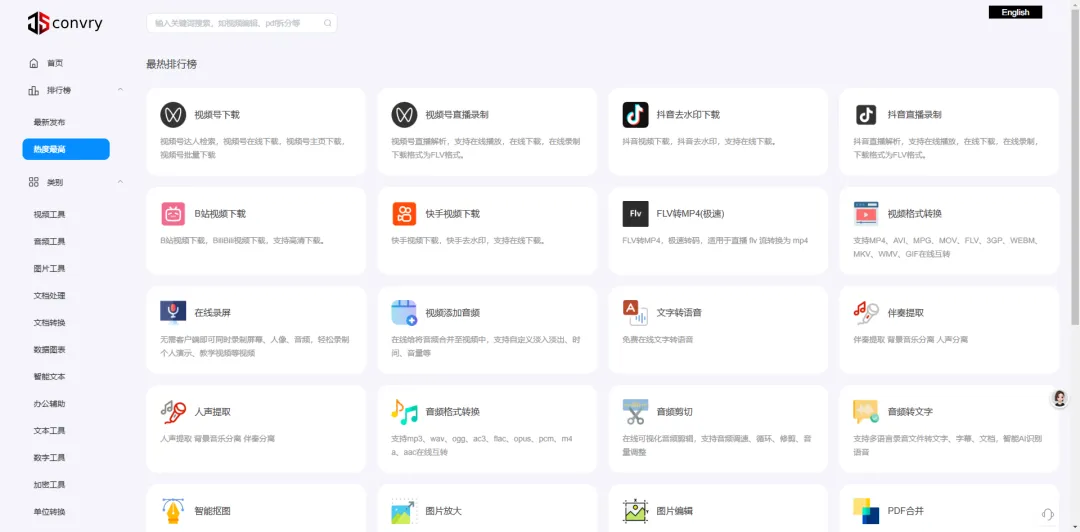Open the FLV转MP4 icon
Viewport: 1080px width, 532px height.
click(635, 214)
